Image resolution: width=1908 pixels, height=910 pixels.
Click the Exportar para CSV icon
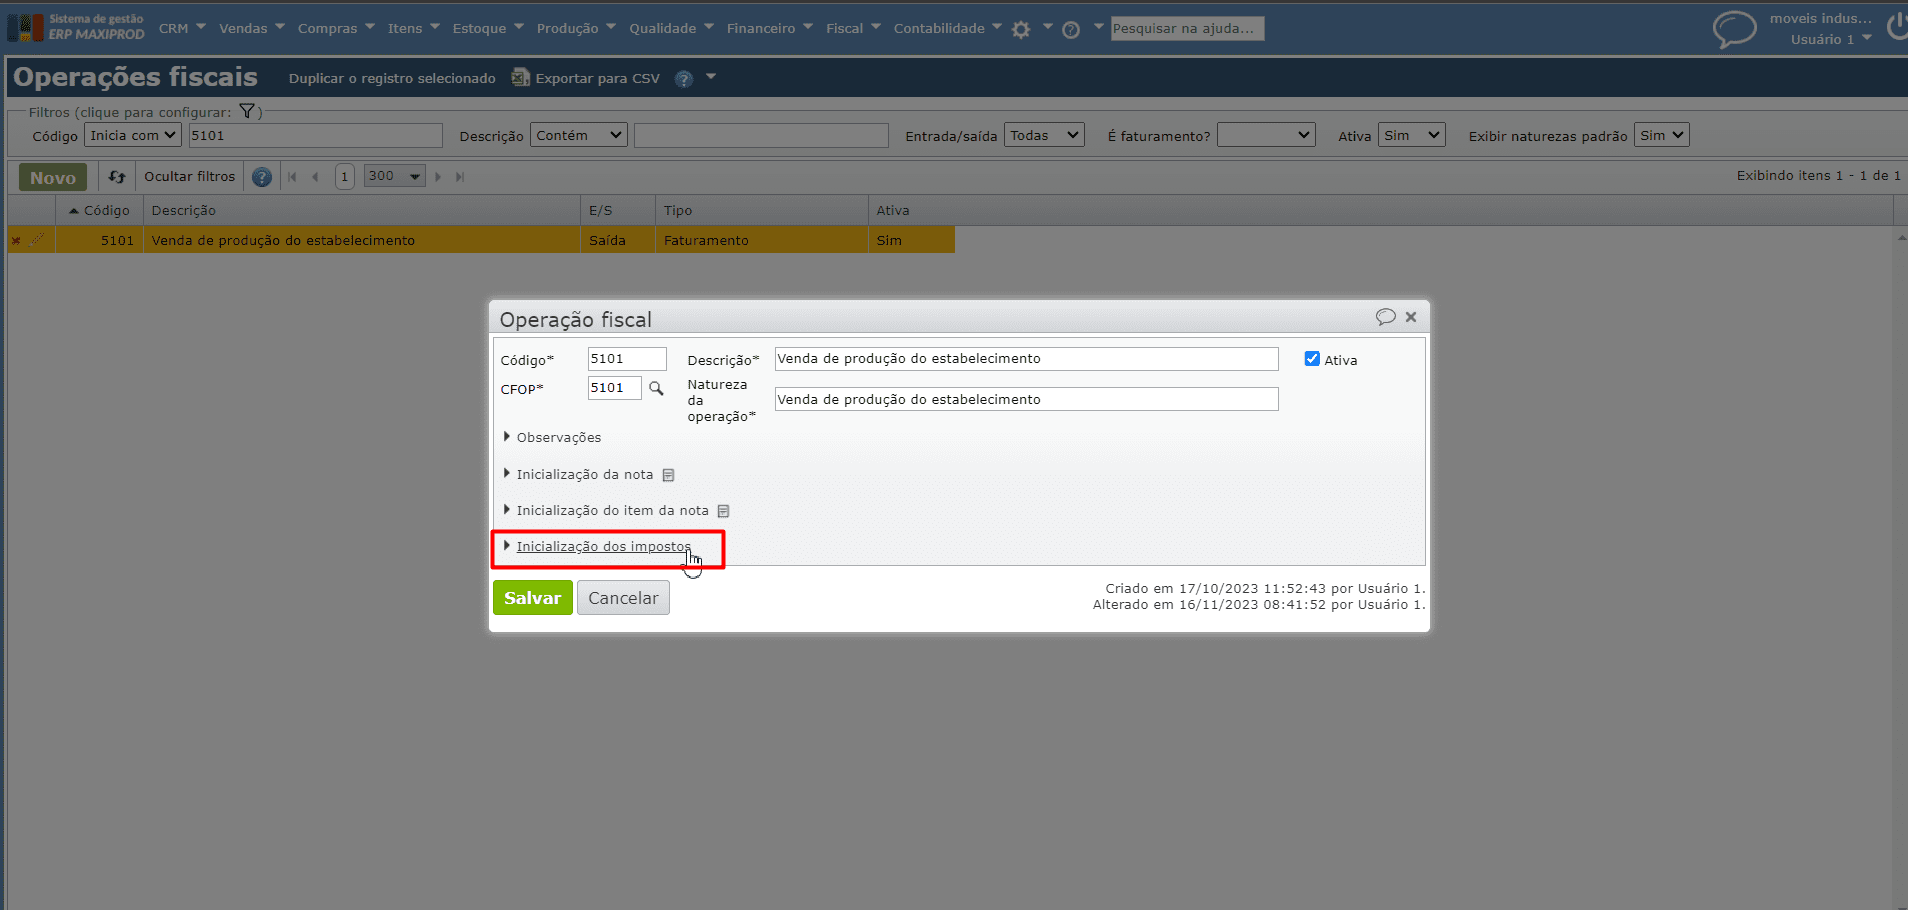[x=520, y=77]
